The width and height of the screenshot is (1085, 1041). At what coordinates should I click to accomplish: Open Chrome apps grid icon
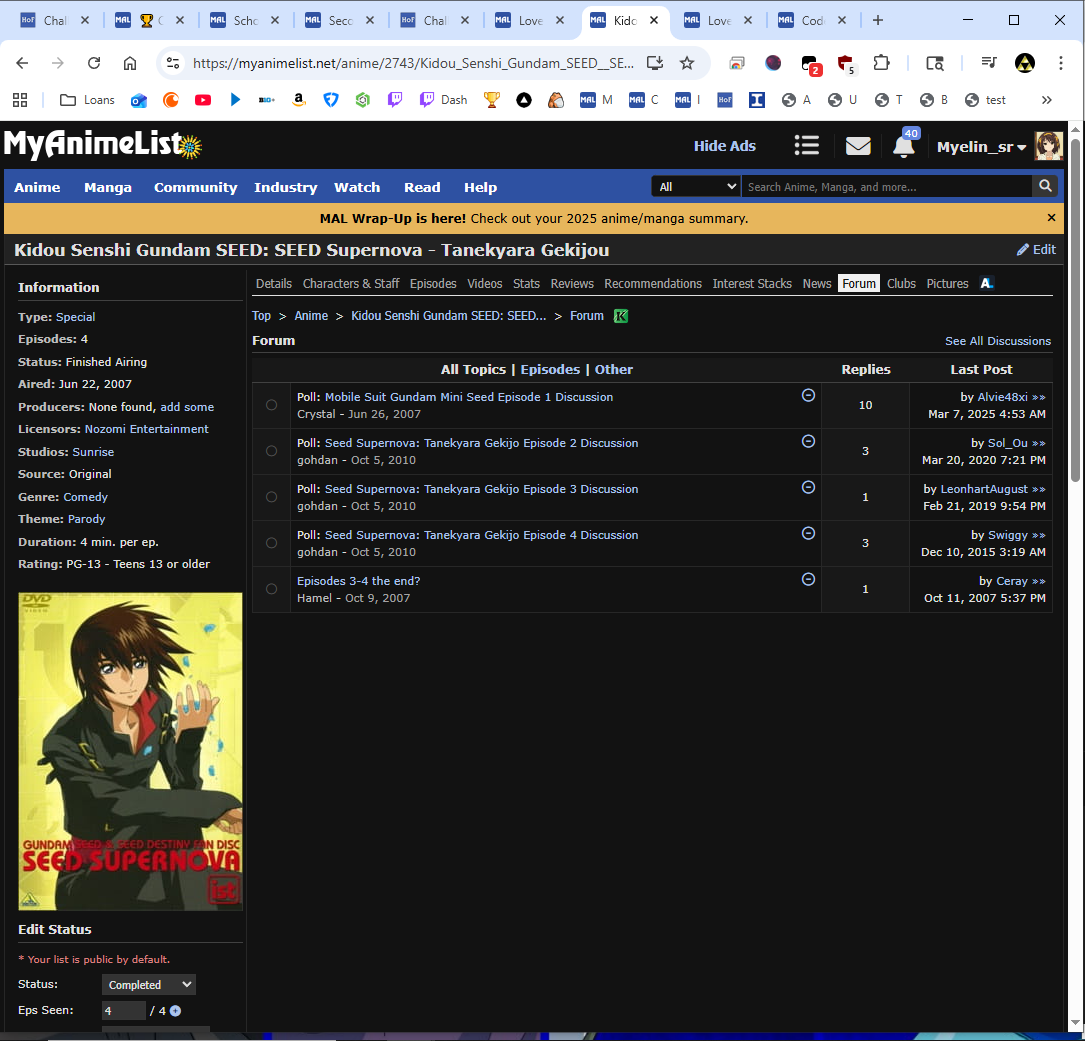click(20, 100)
